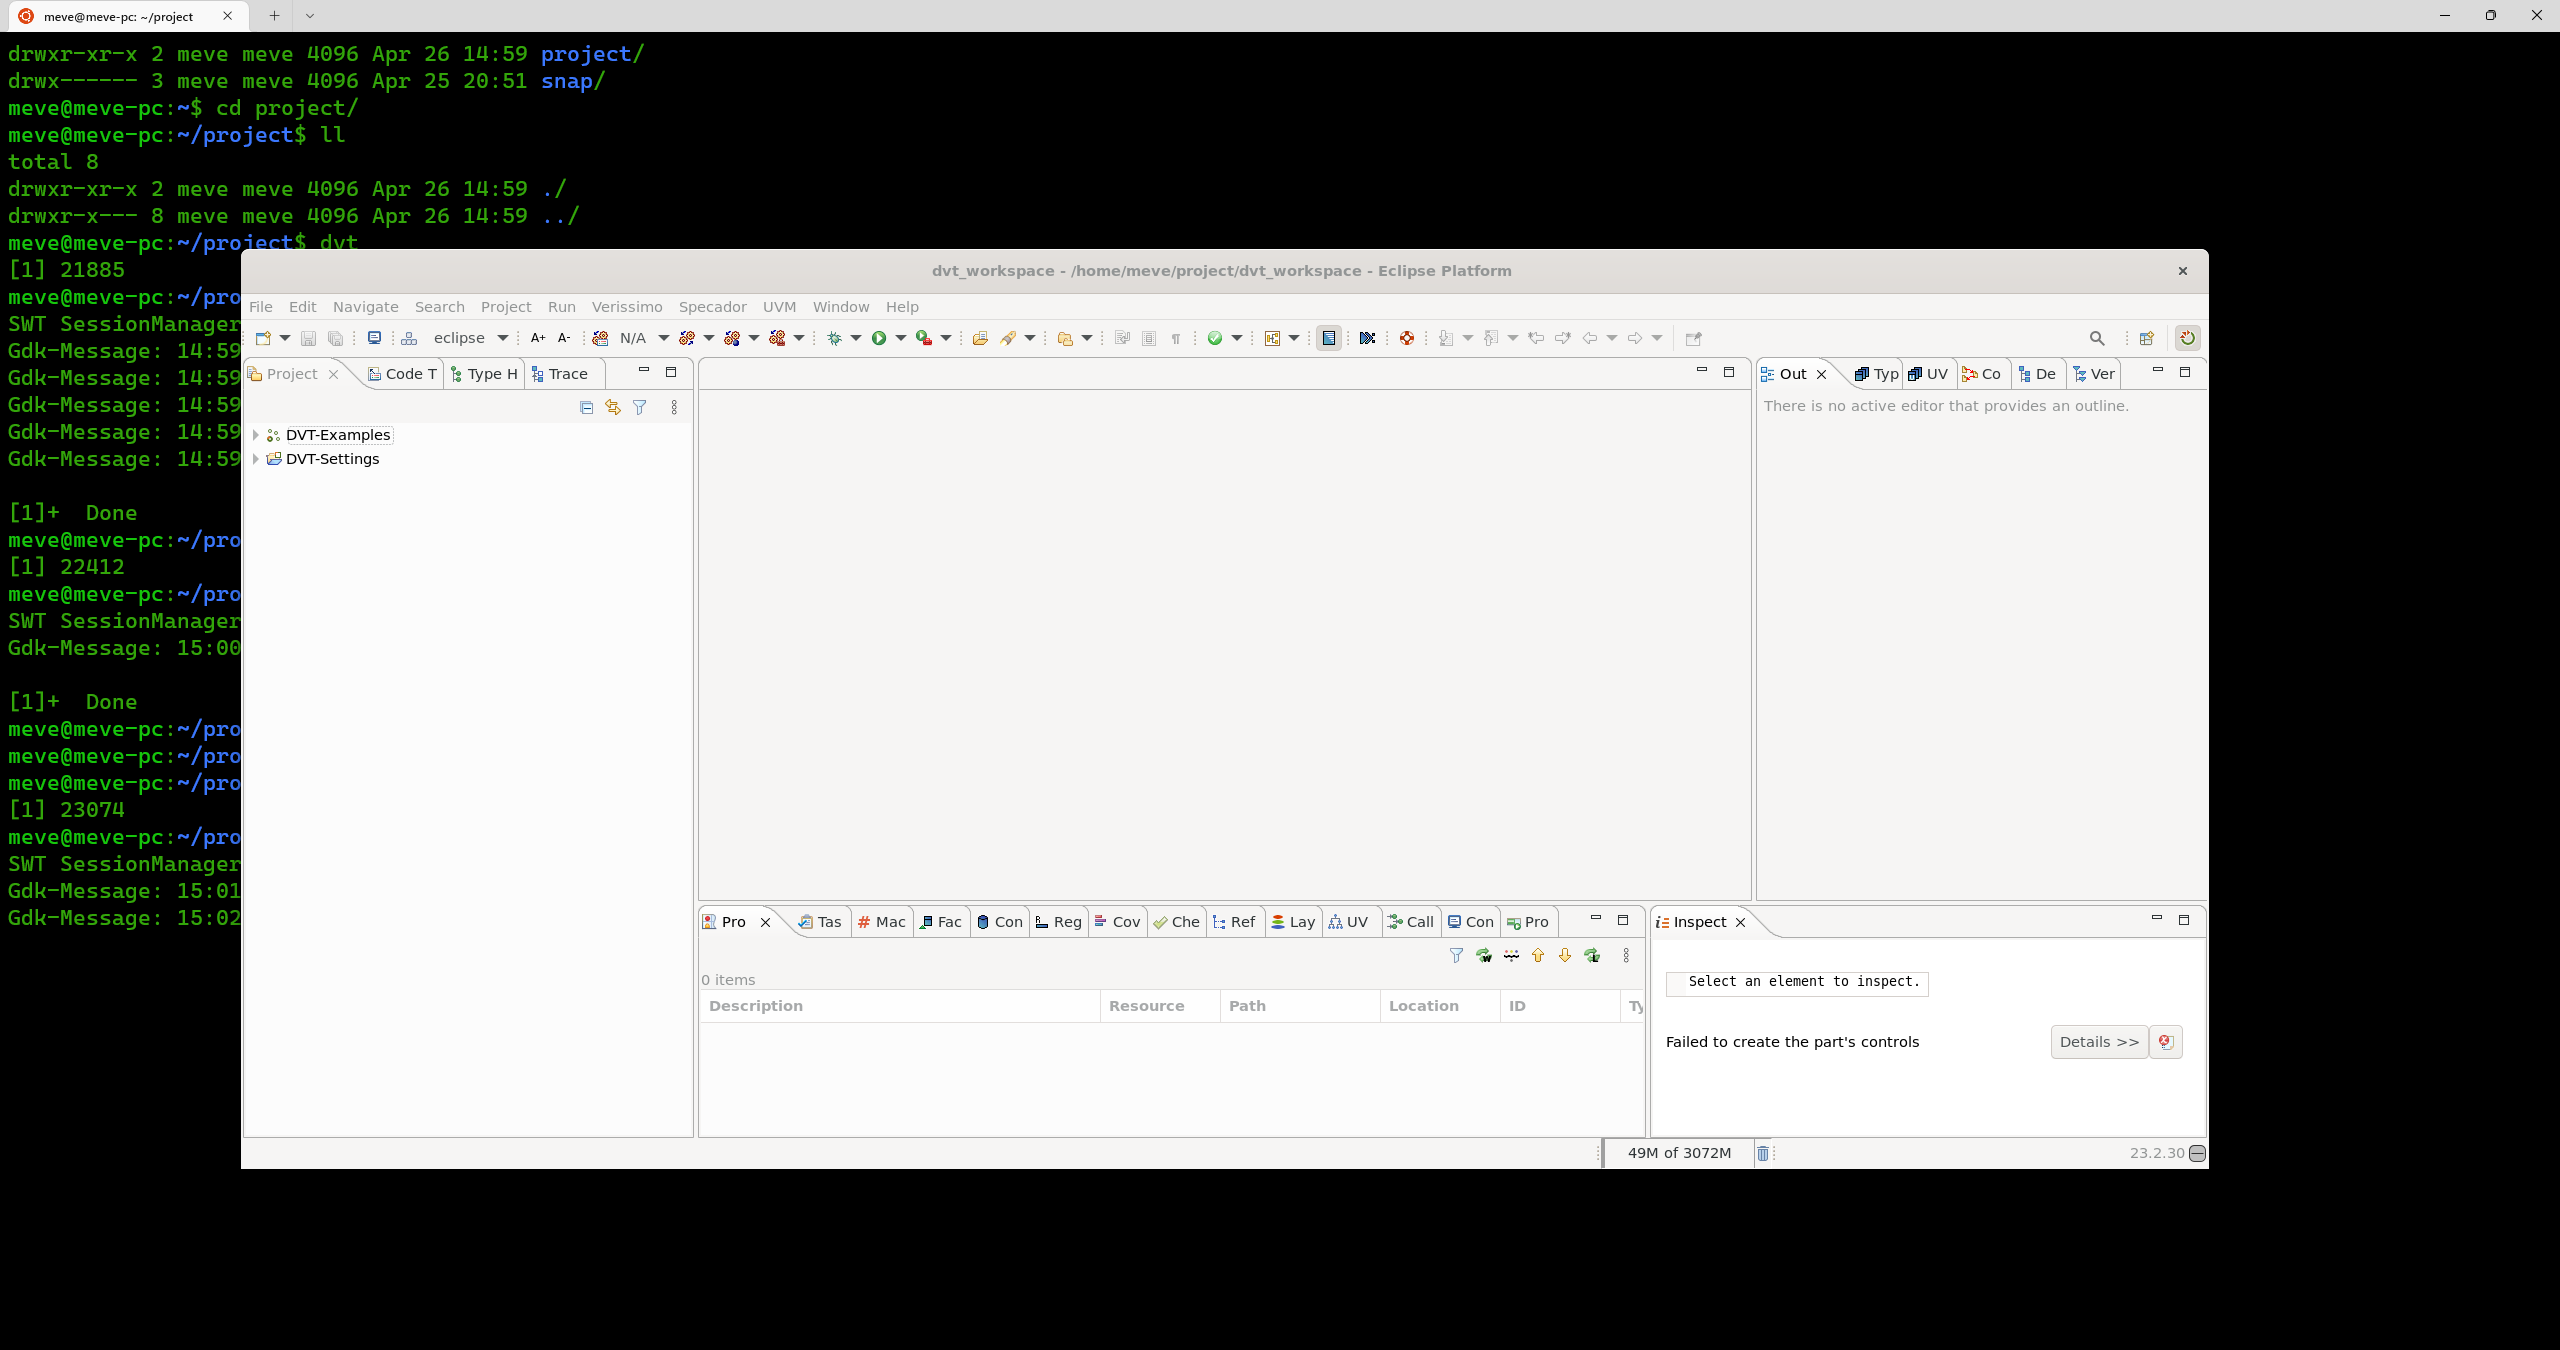Screen dimensions: 2560x1350
Task: Click the heap status memory bar
Action: [1679, 1153]
